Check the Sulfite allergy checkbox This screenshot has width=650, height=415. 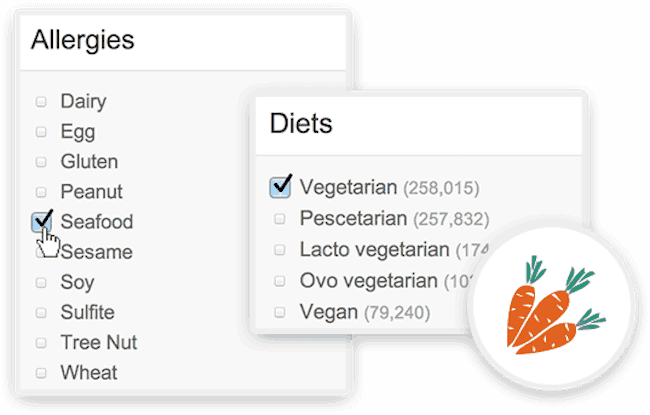click(x=41, y=312)
